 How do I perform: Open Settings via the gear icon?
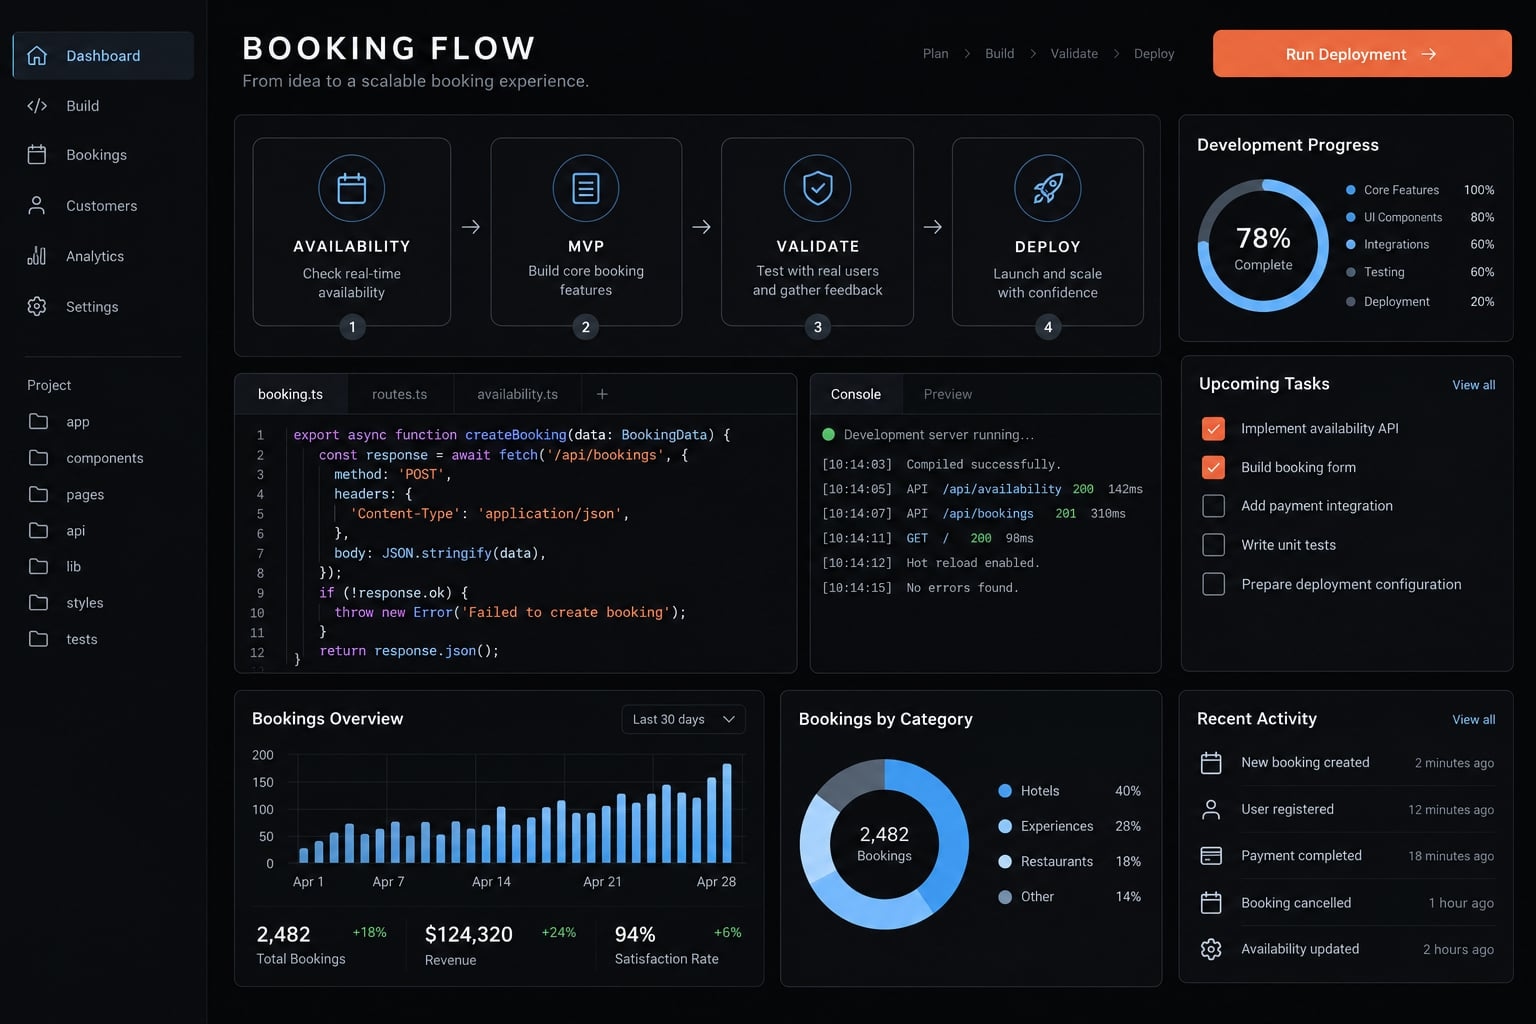(37, 306)
